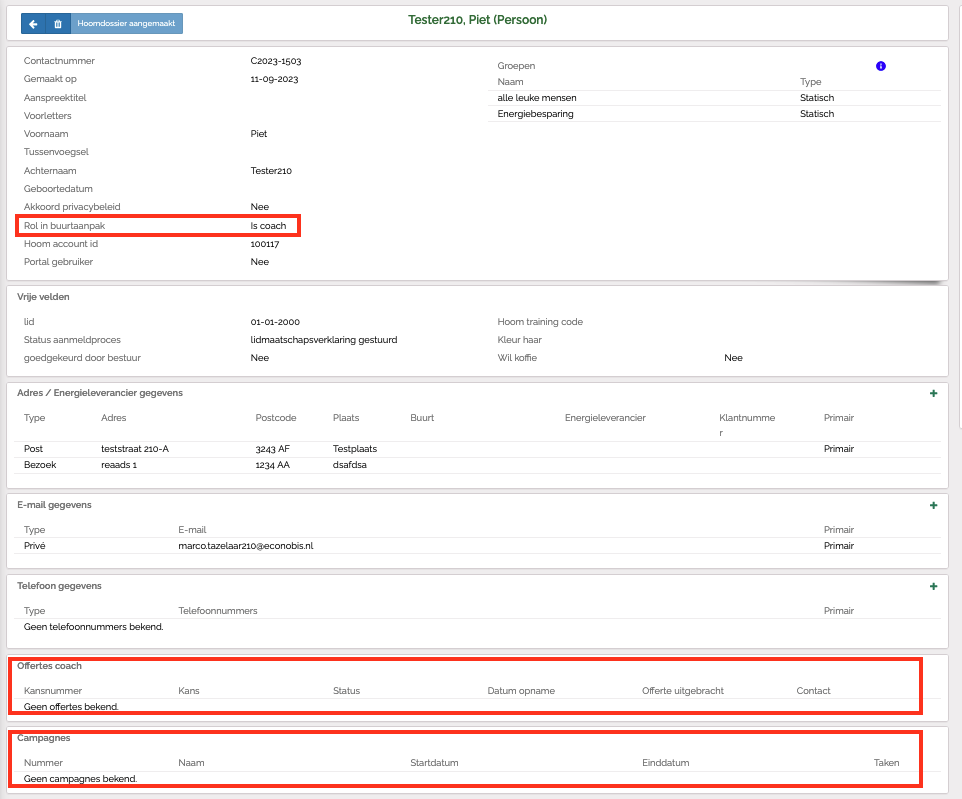Click the Status aanmeldproces value
The width and height of the screenshot is (962, 799).
324,340
